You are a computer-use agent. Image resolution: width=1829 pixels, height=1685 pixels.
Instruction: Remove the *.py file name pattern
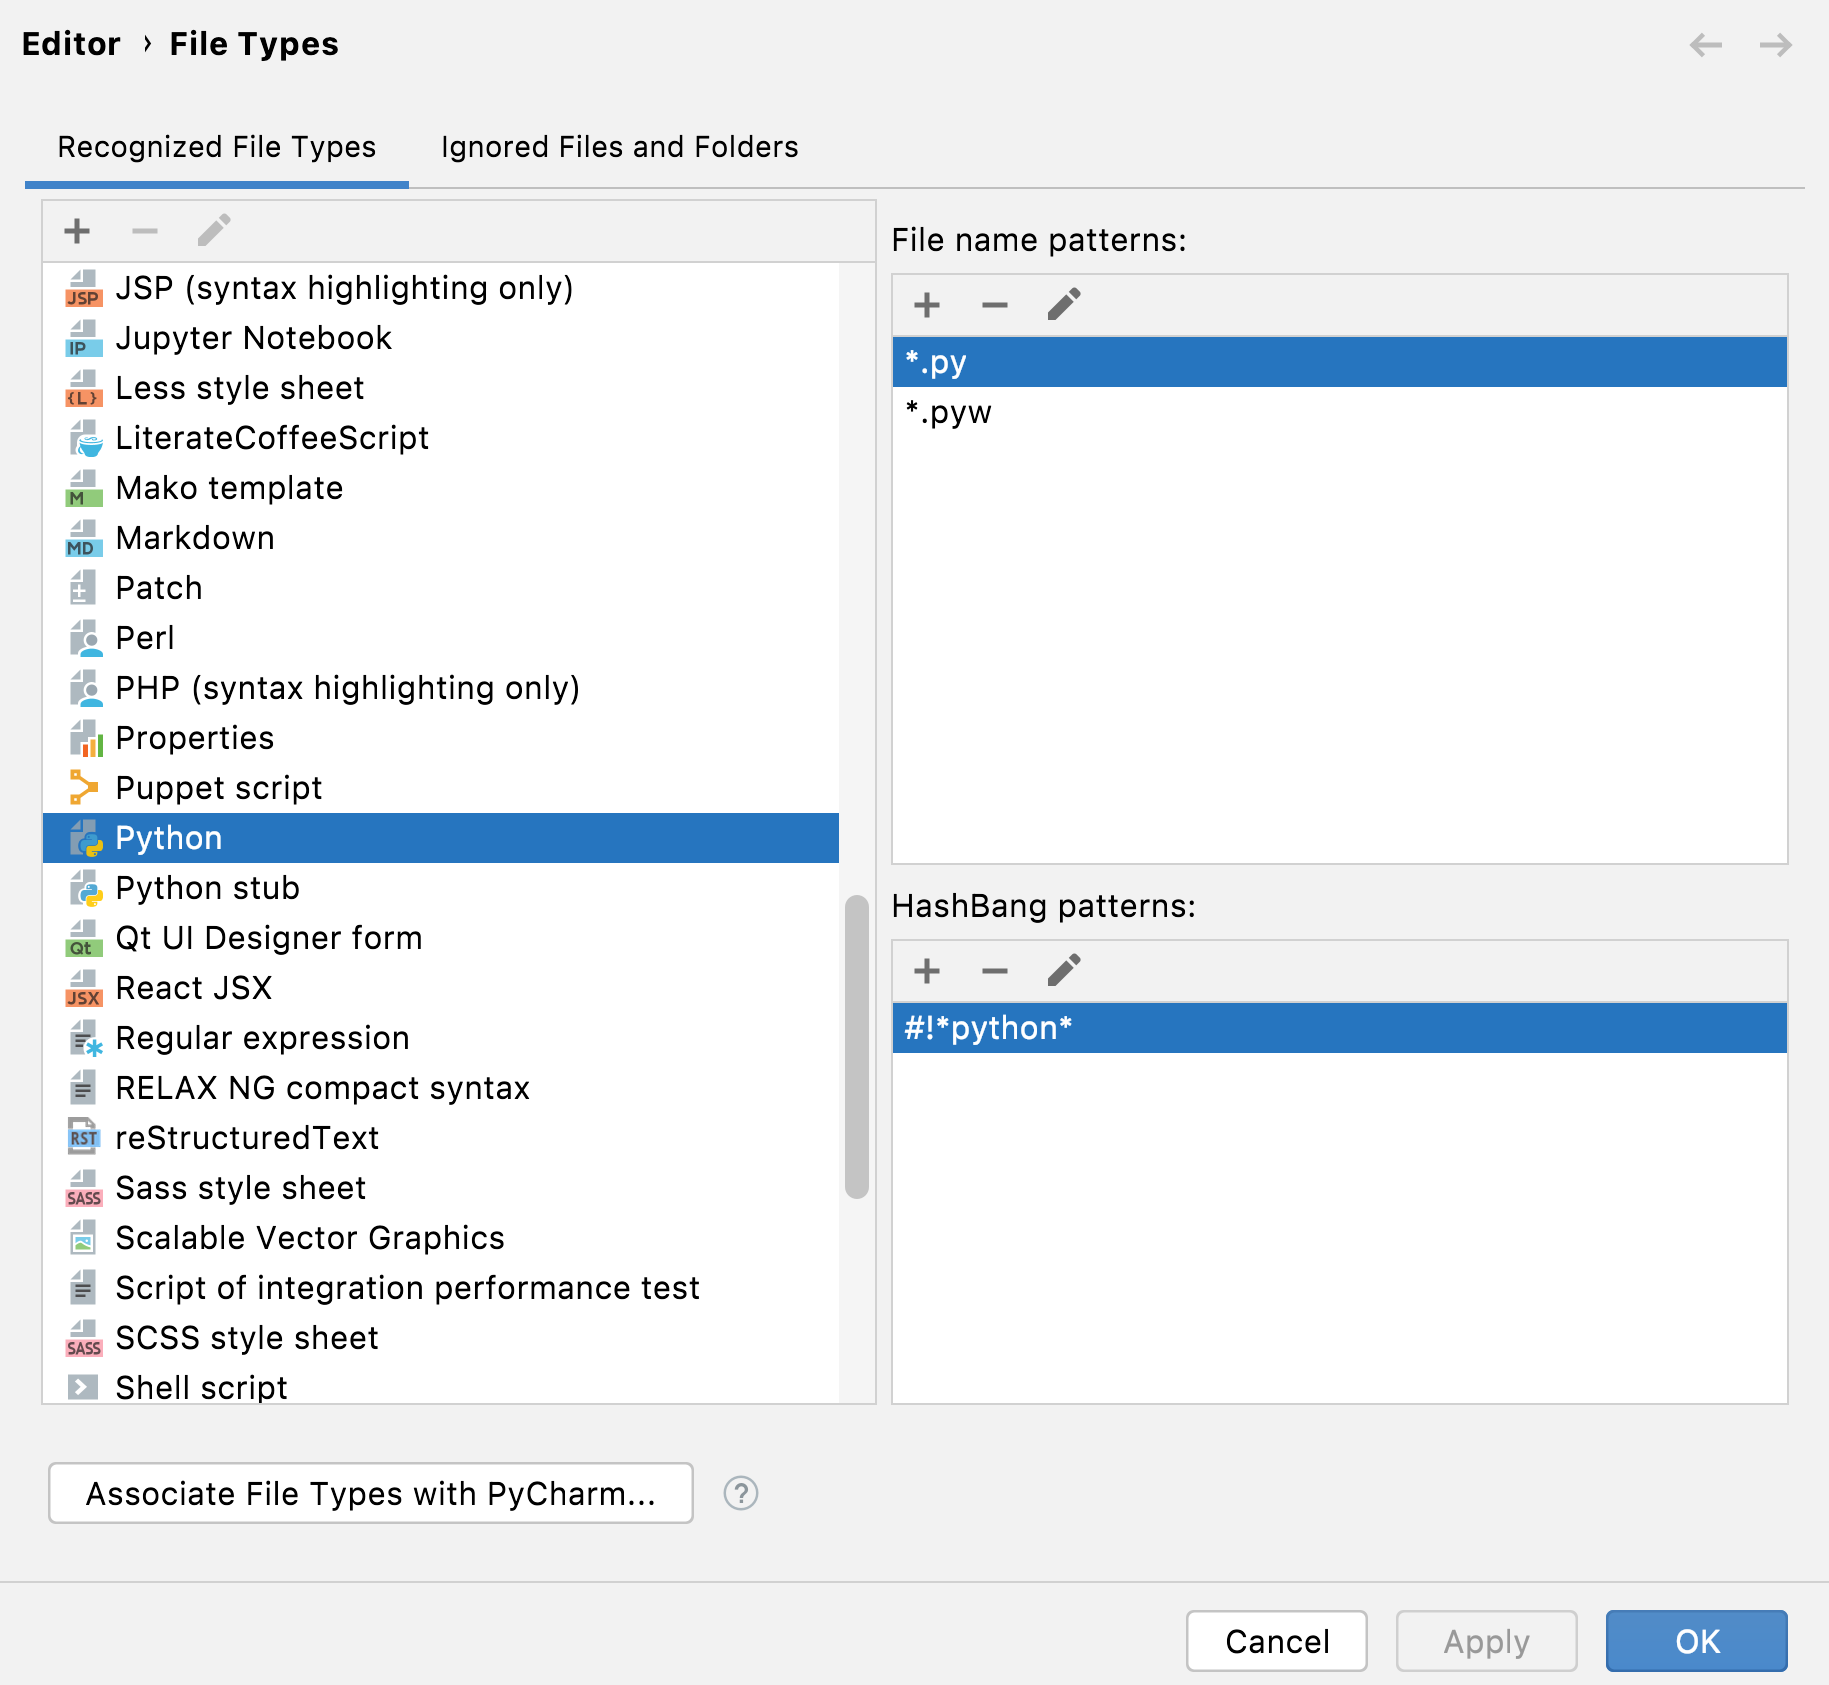tap(994, 304)
